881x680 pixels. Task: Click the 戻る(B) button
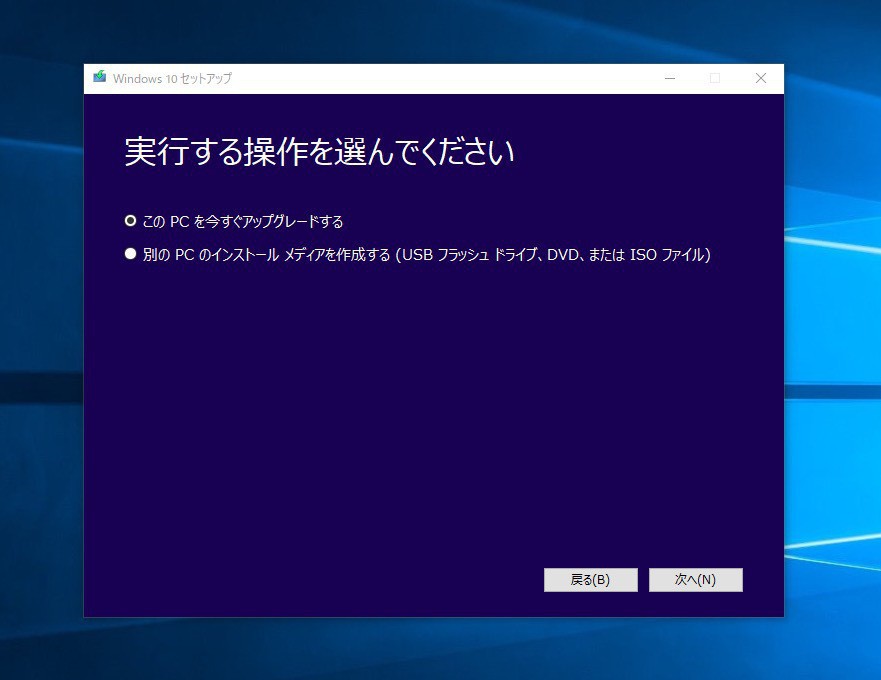[591, 579]
